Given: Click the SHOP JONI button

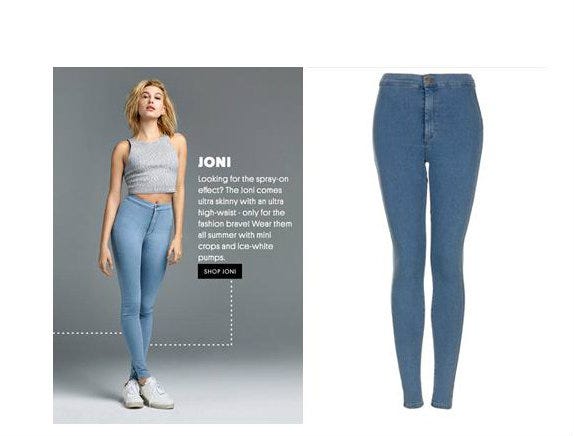Looking at the screenshot, I should tap(220, 271).
